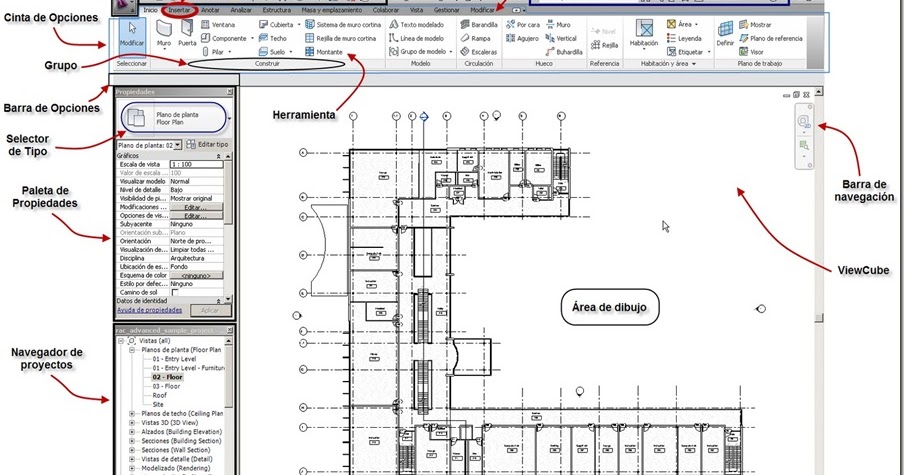Pick the Rampa ramp tool
Image resolution: width=904 pixels, height=475 pixels.
pos(474,38)
